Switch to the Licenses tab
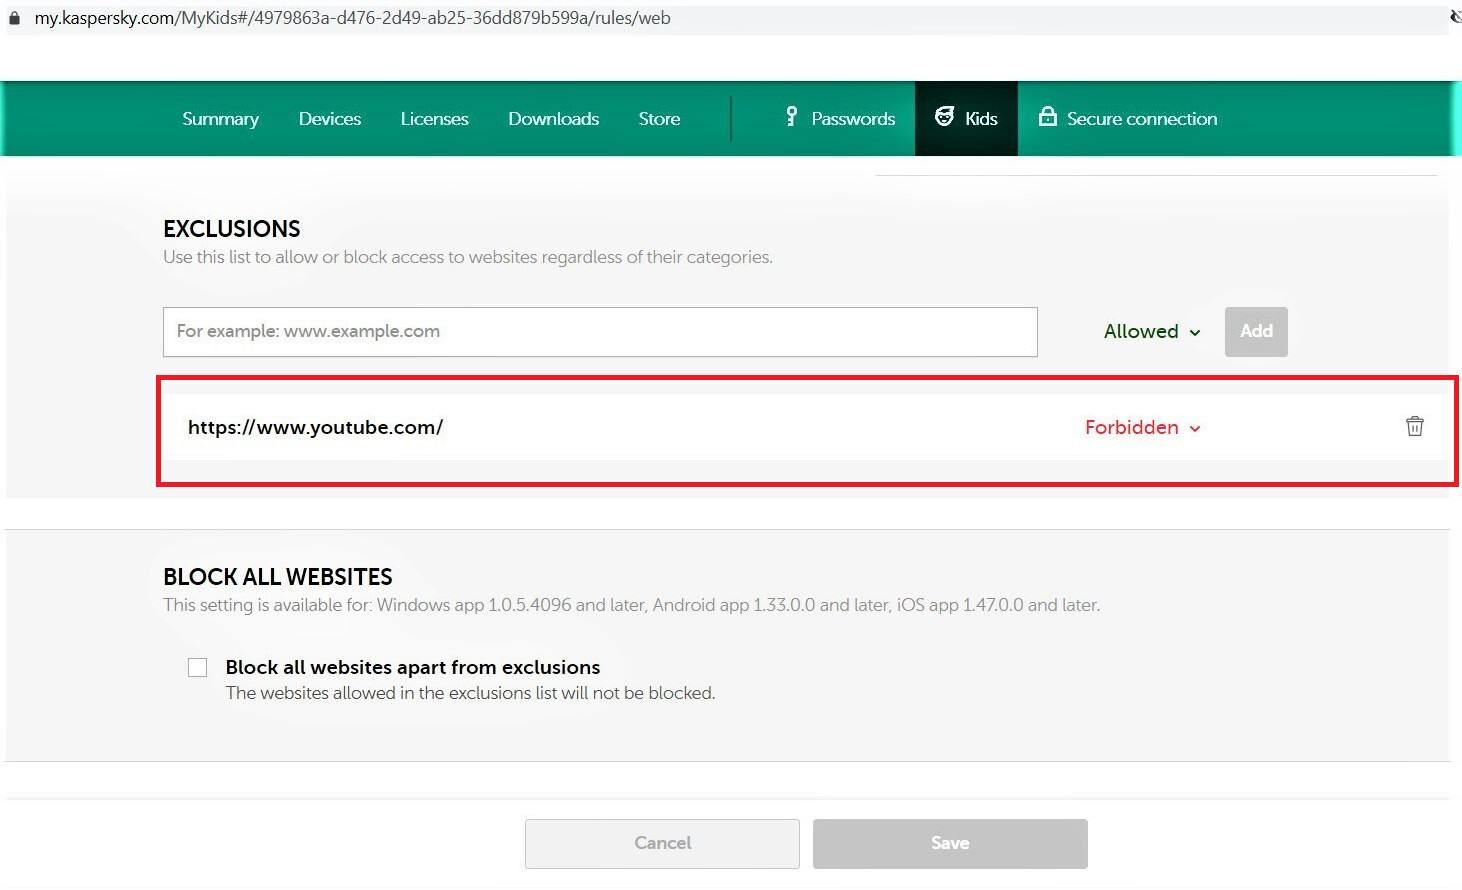The width and height of the screenshot is (1462, 890). point(434,118)
